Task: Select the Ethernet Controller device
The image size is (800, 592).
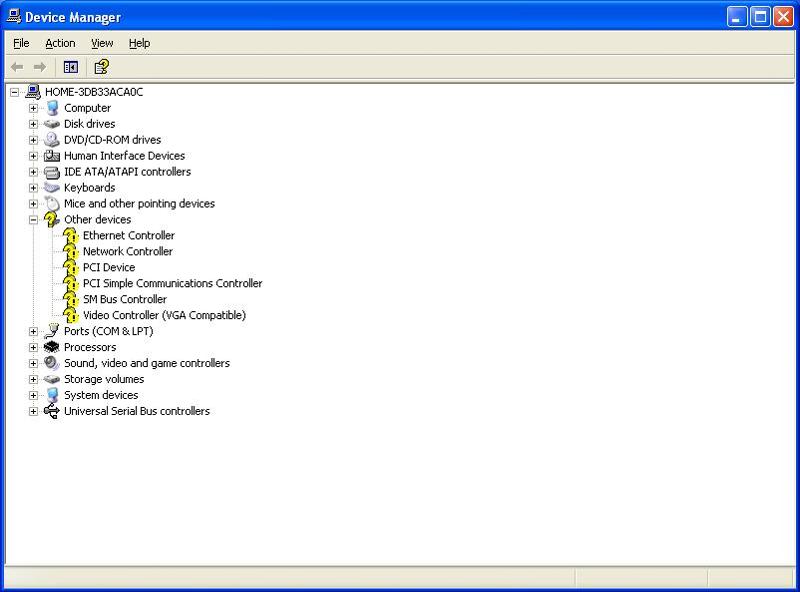Action: point(129,235)
